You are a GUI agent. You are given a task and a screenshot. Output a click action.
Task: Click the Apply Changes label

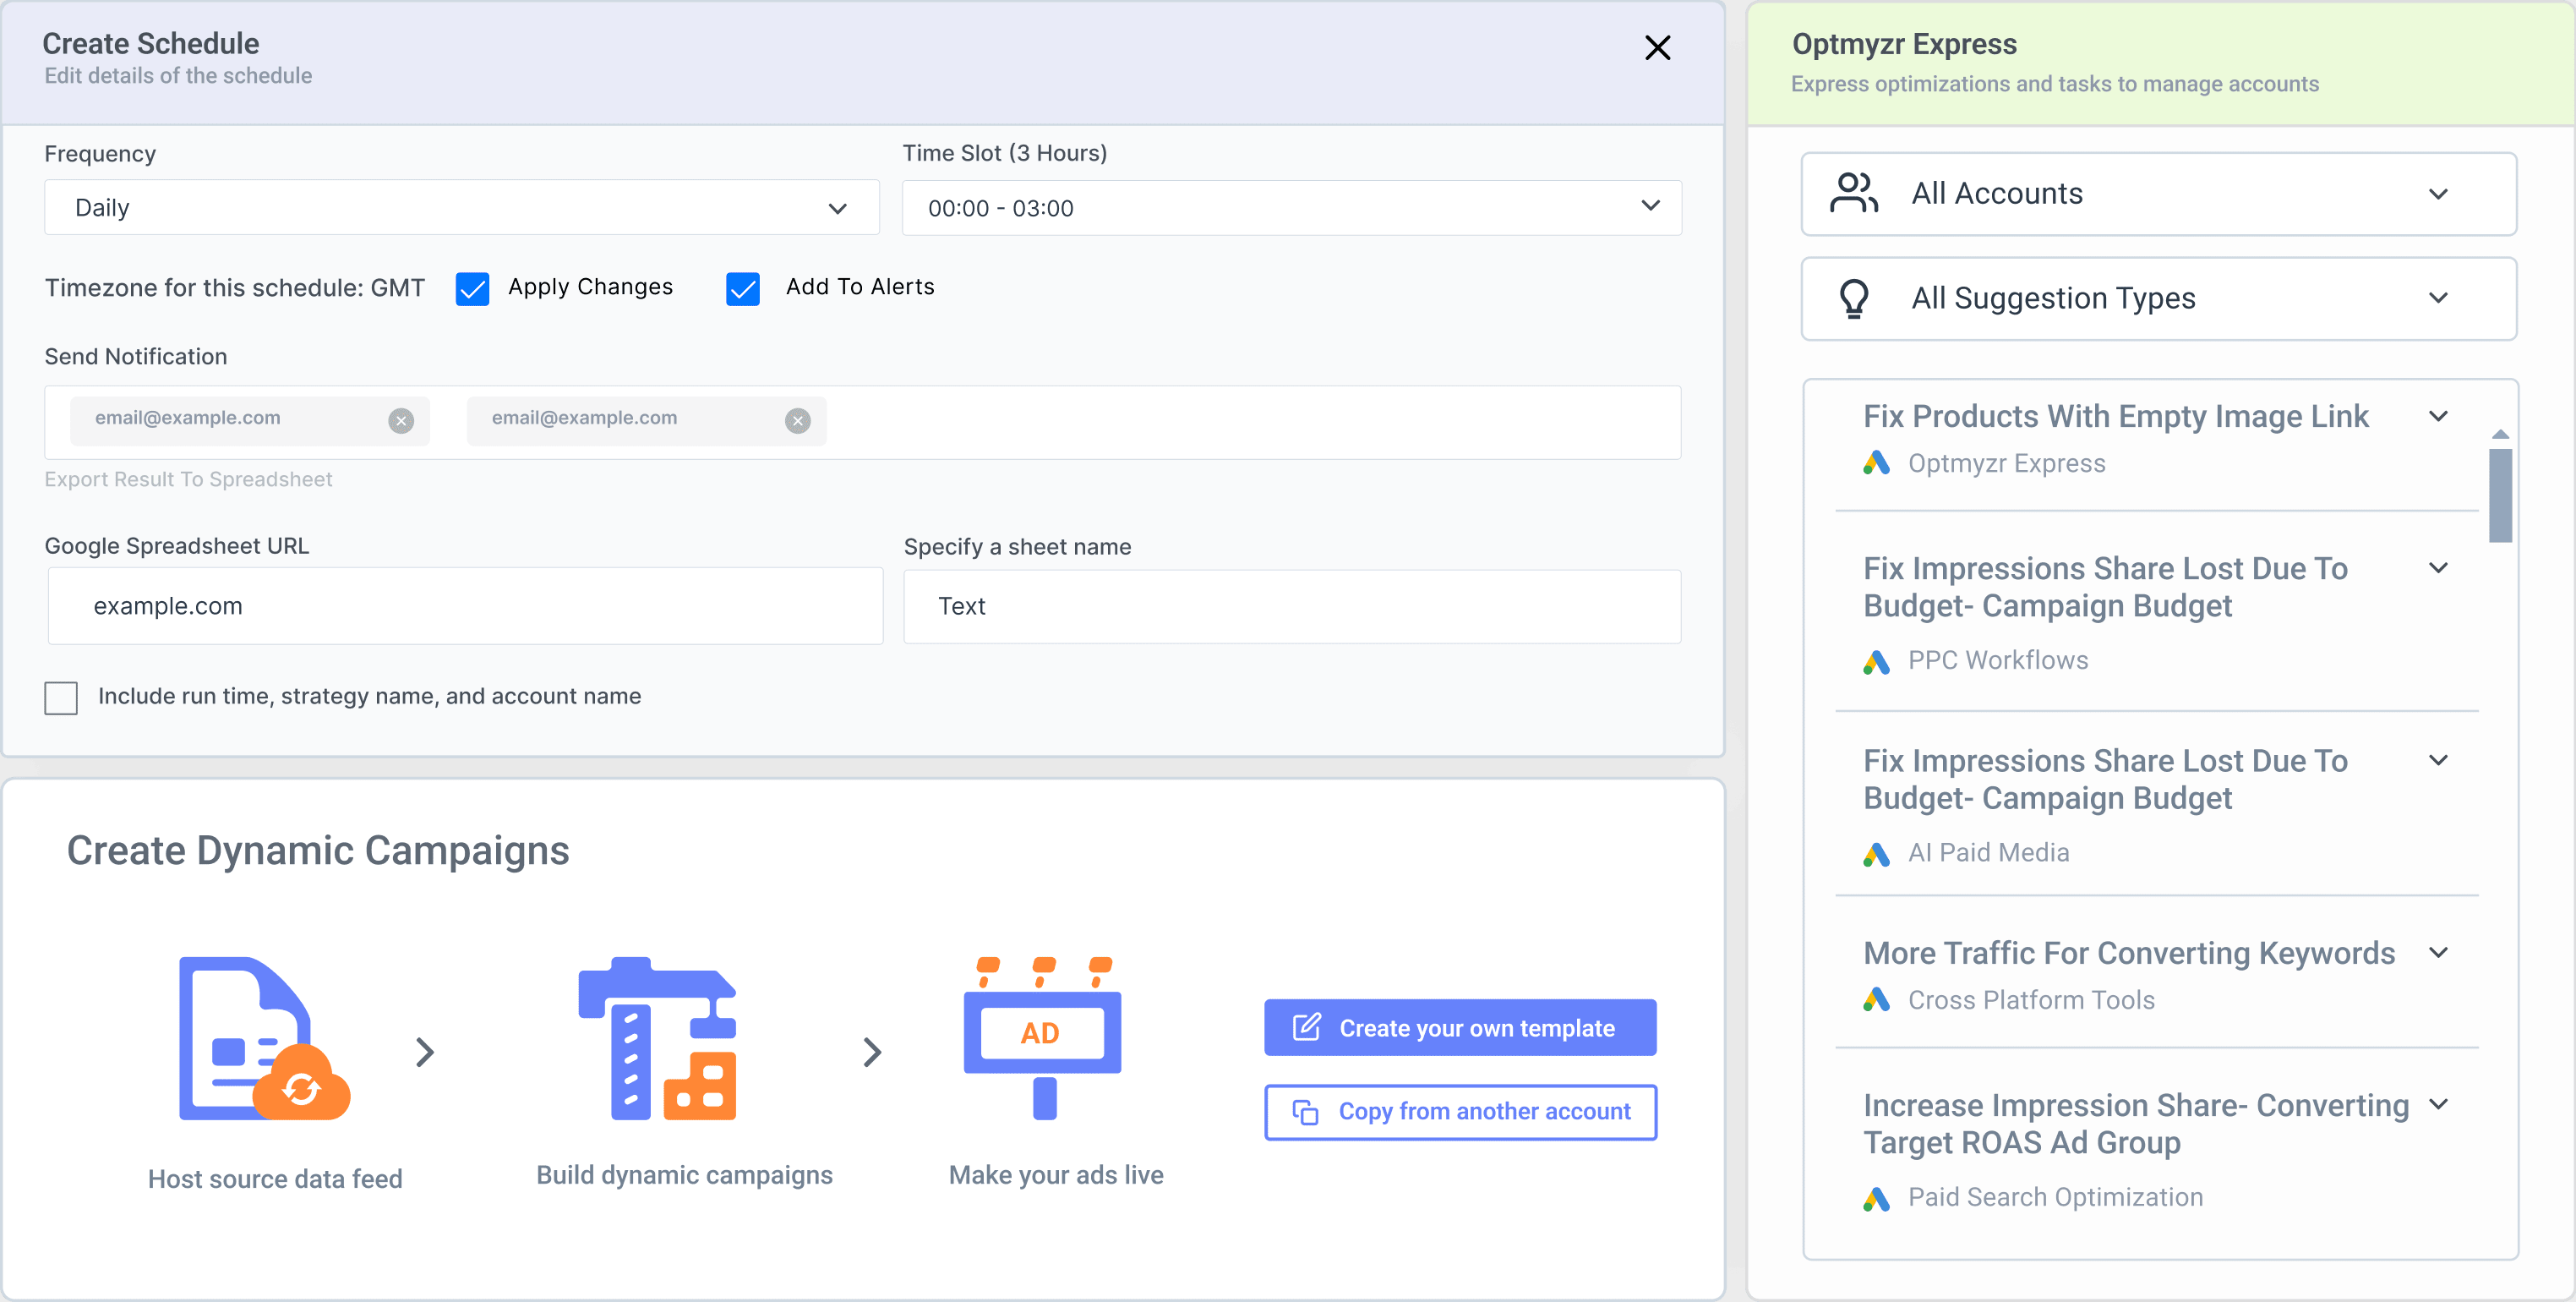tap(590, 287)
